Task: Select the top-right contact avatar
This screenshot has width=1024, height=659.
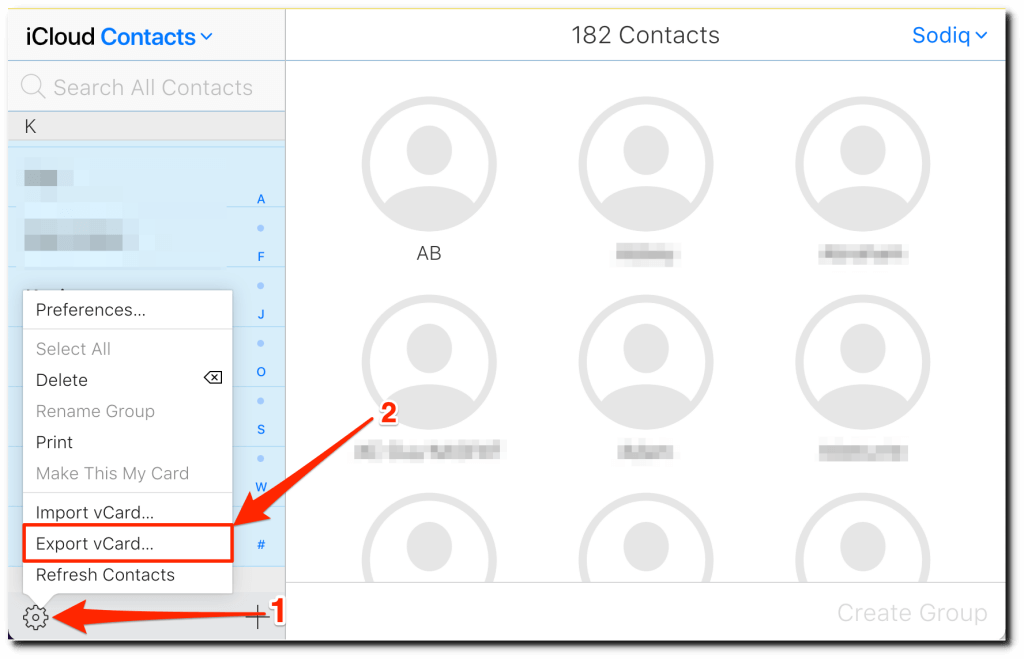Action: 863,164
